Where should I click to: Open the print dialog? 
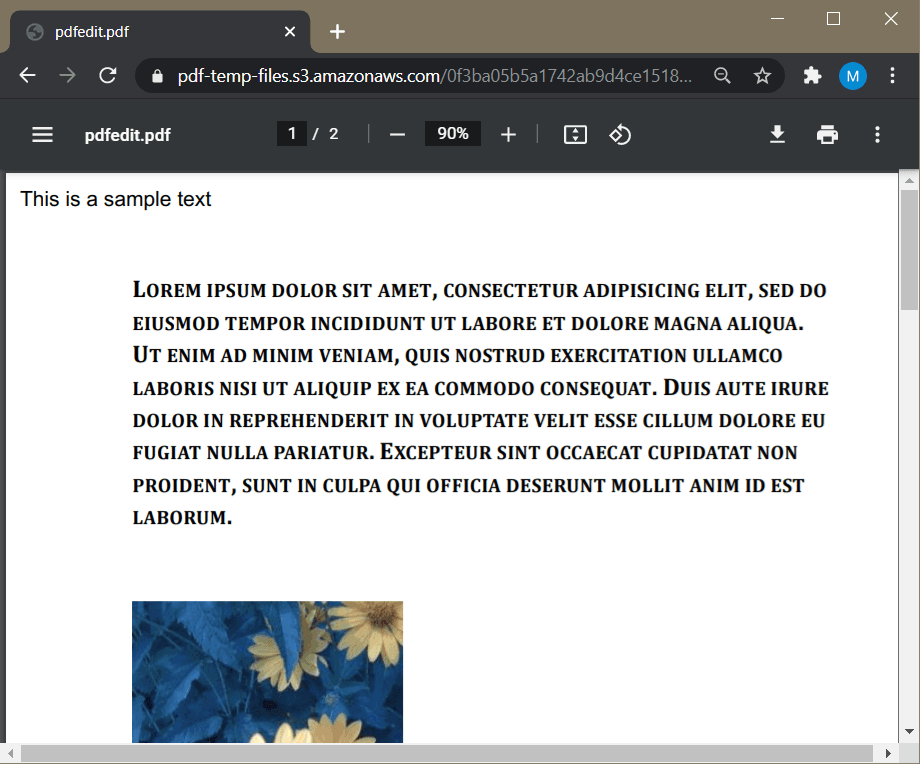[x=827, y=134]
